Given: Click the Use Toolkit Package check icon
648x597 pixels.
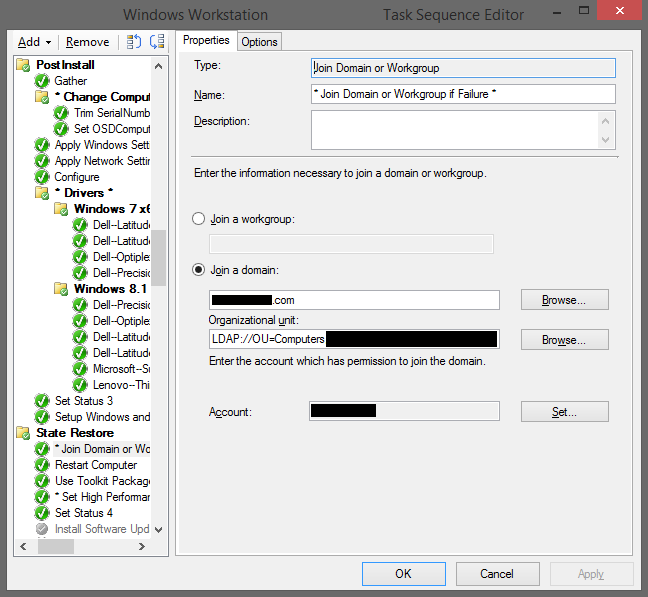Looking at the screenshot, I should [42, 481].
